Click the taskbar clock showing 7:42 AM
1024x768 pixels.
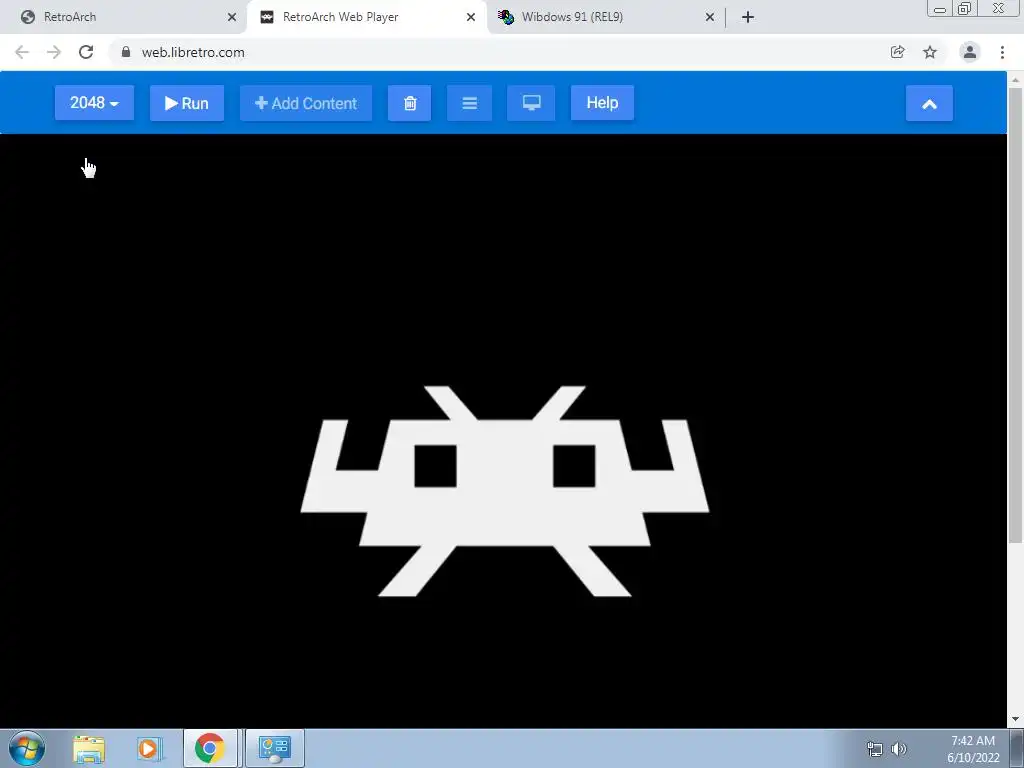pos(972,749)
